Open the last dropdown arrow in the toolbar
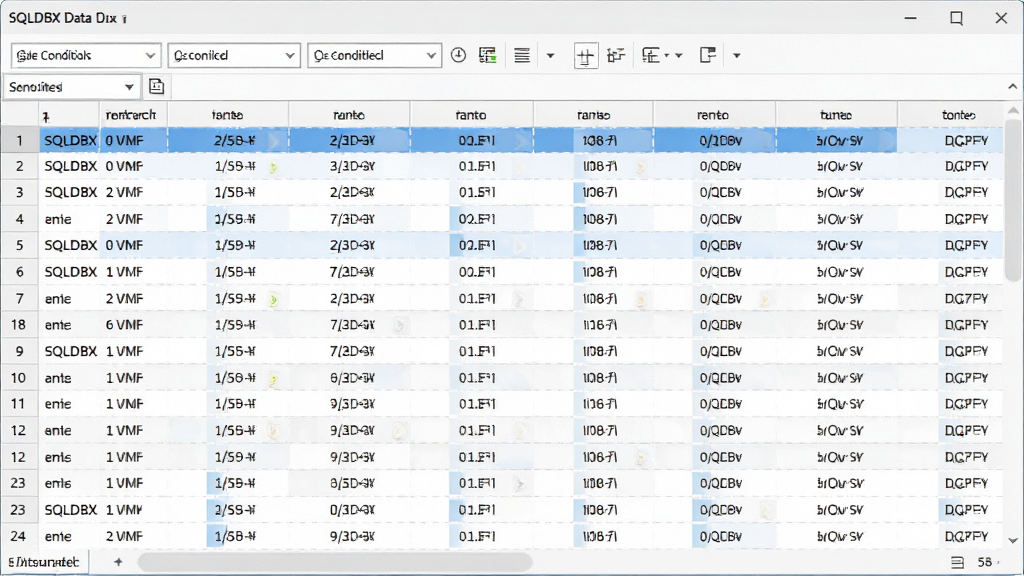This screenshot has width=1024, height=576. (737, 56)
